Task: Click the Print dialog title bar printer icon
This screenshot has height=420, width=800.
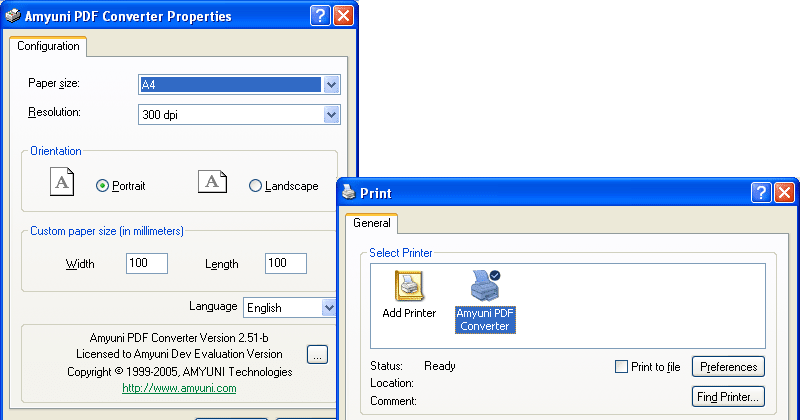Action: [348, 192]
